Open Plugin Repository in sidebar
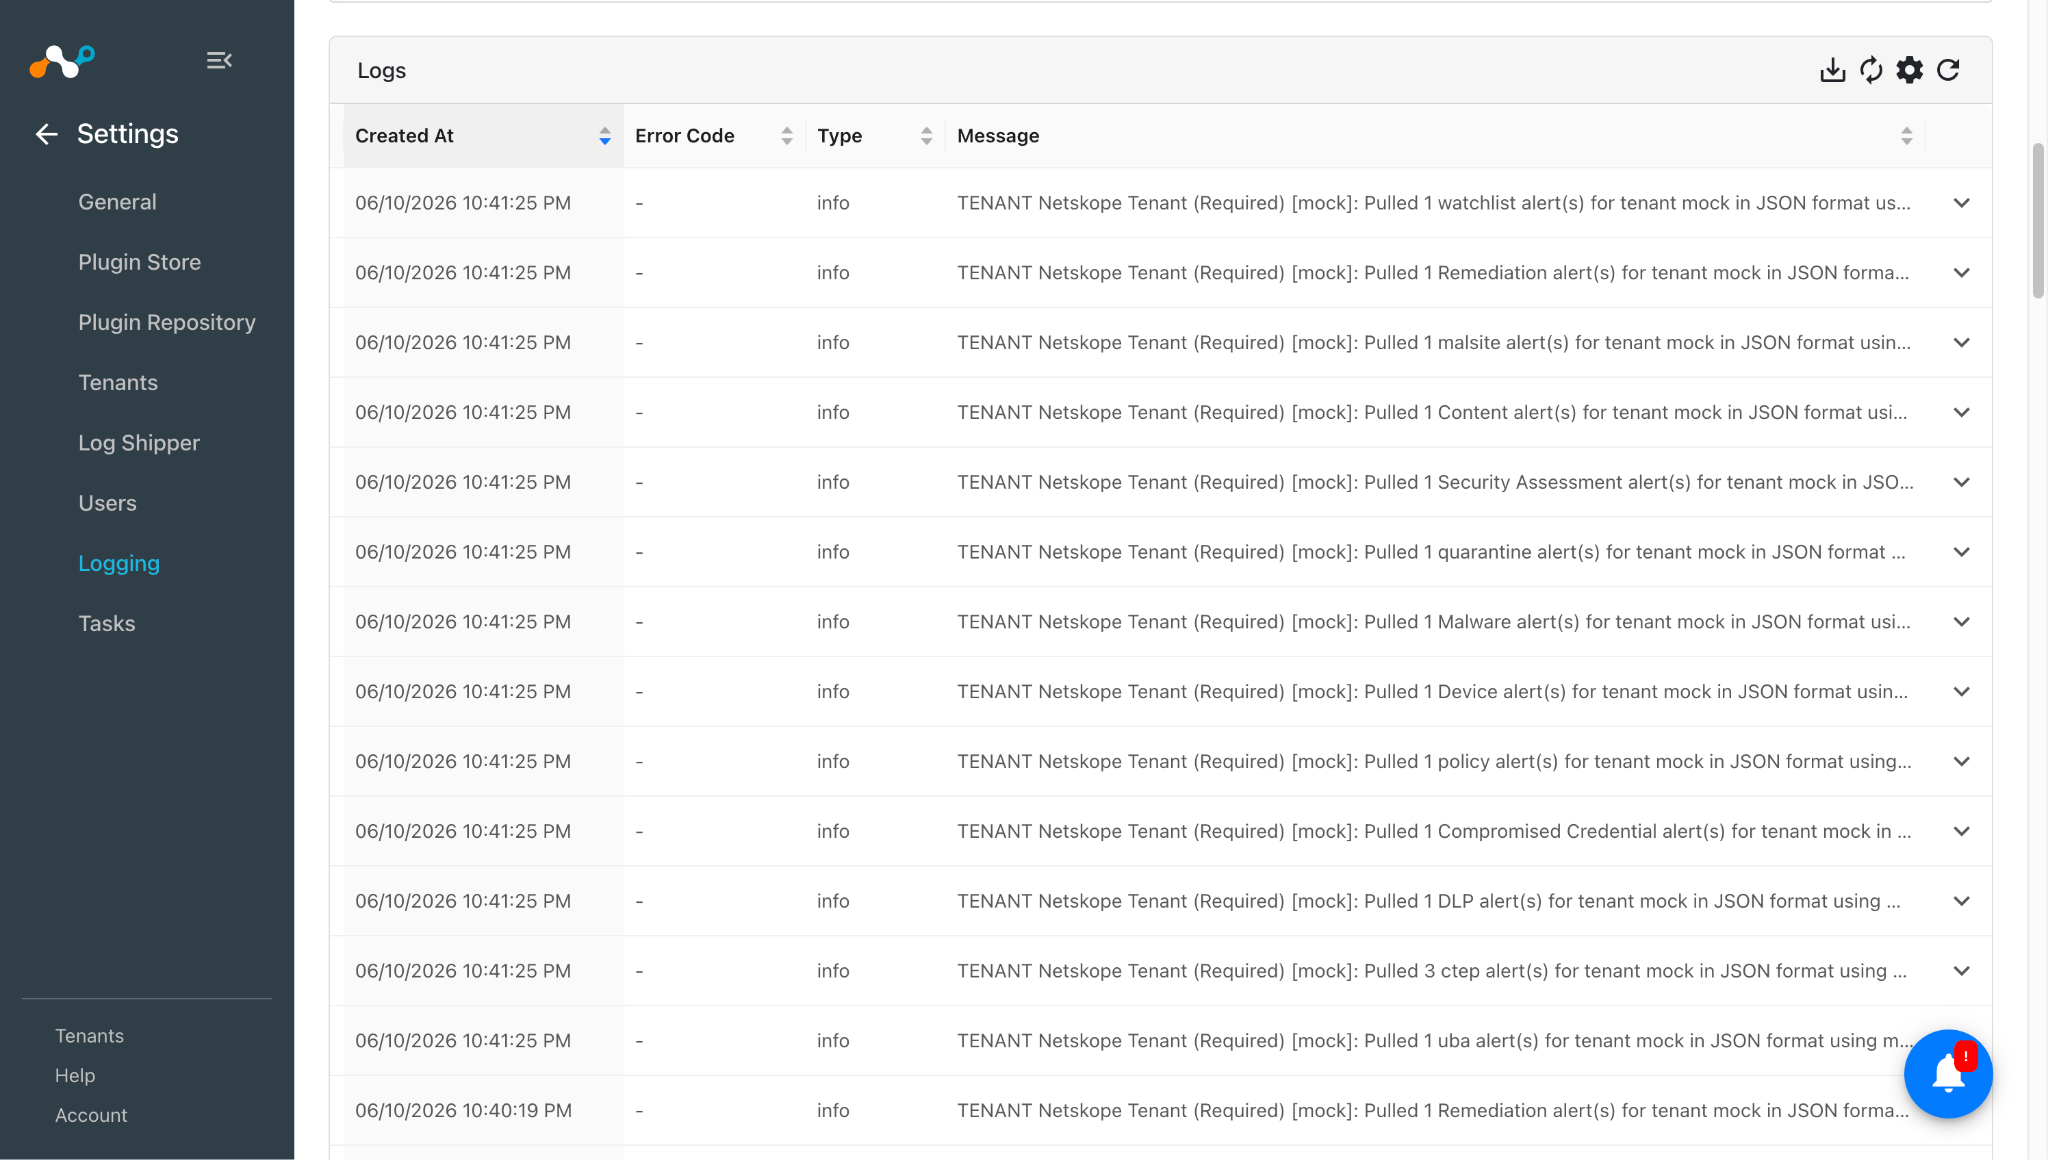Screen dimensions: 2048x1160 click(x=167, y=322)
